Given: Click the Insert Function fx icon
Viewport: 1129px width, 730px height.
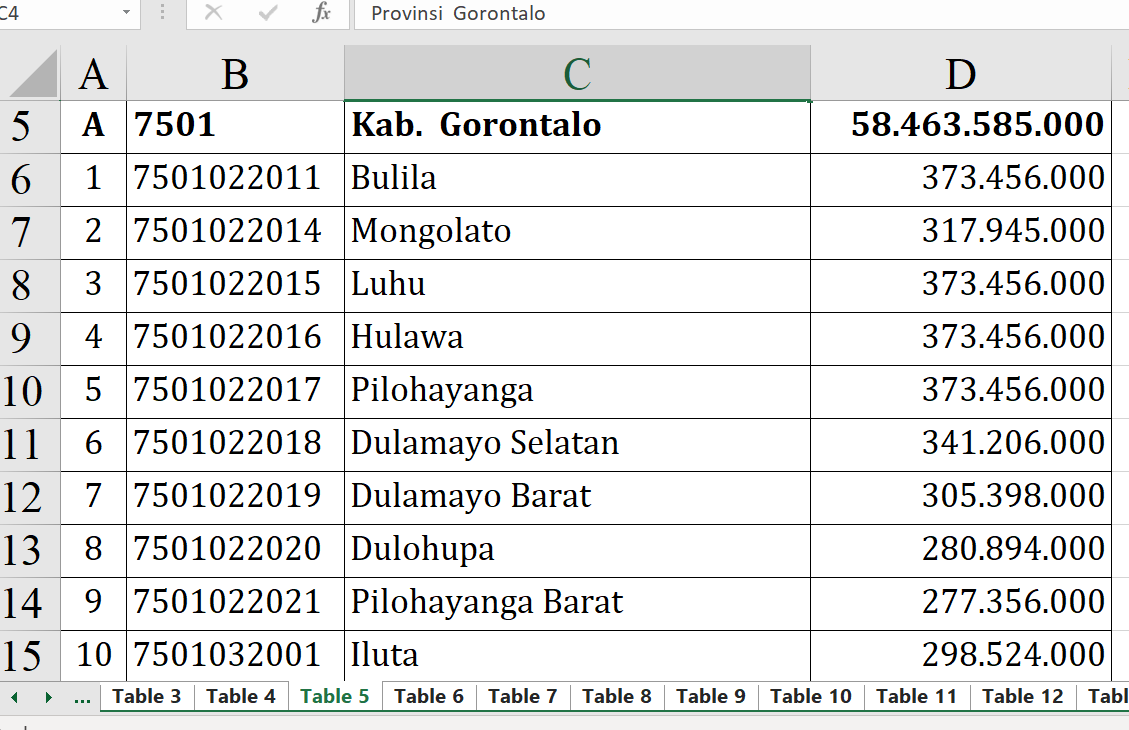Looking at the screenshot, I should click(x=321, y=13).
